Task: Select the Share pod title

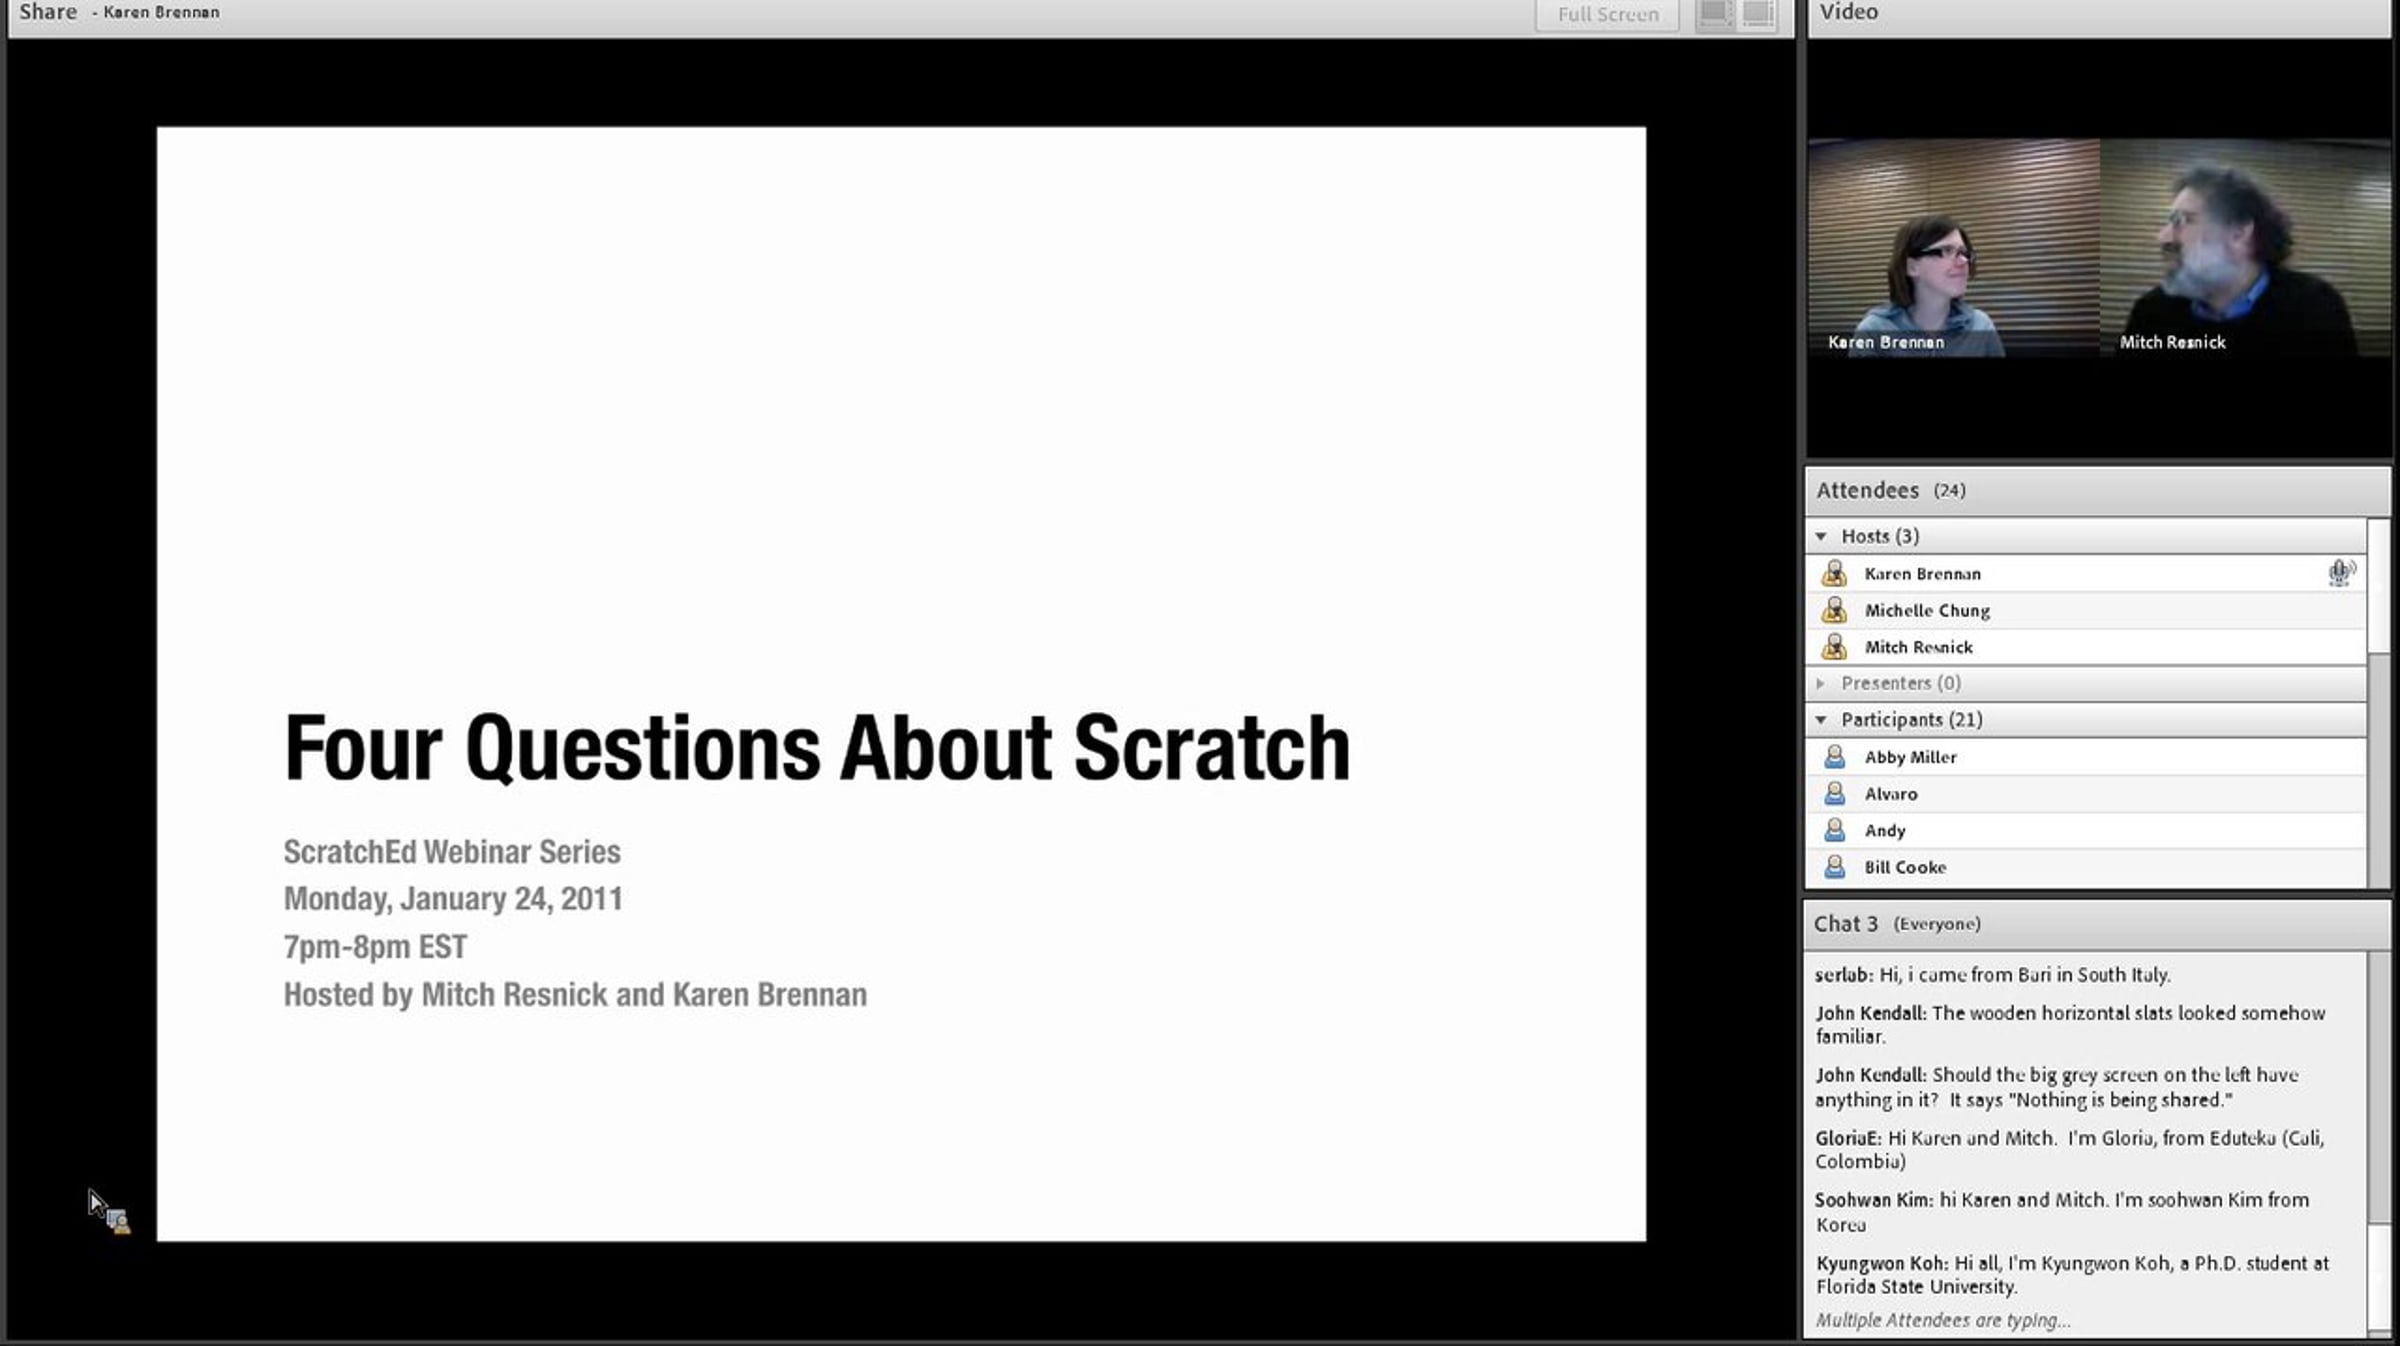Action: pyautogui.click(x=48, y=12)
